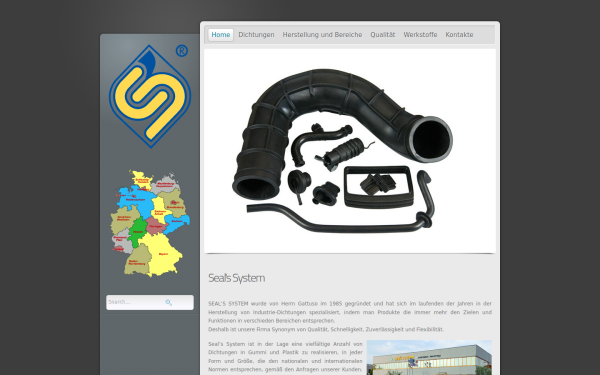The image size is (600, 375).
Task: Select green Hessen region on map
Action: 137,232
